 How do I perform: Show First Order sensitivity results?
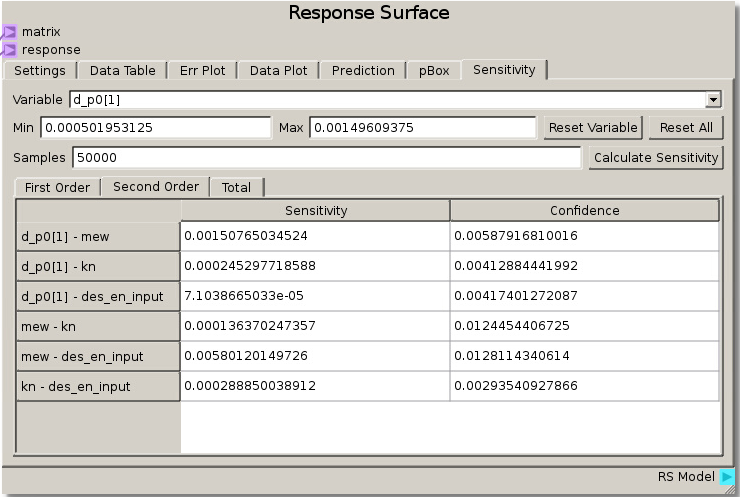(x=57, y=188)
